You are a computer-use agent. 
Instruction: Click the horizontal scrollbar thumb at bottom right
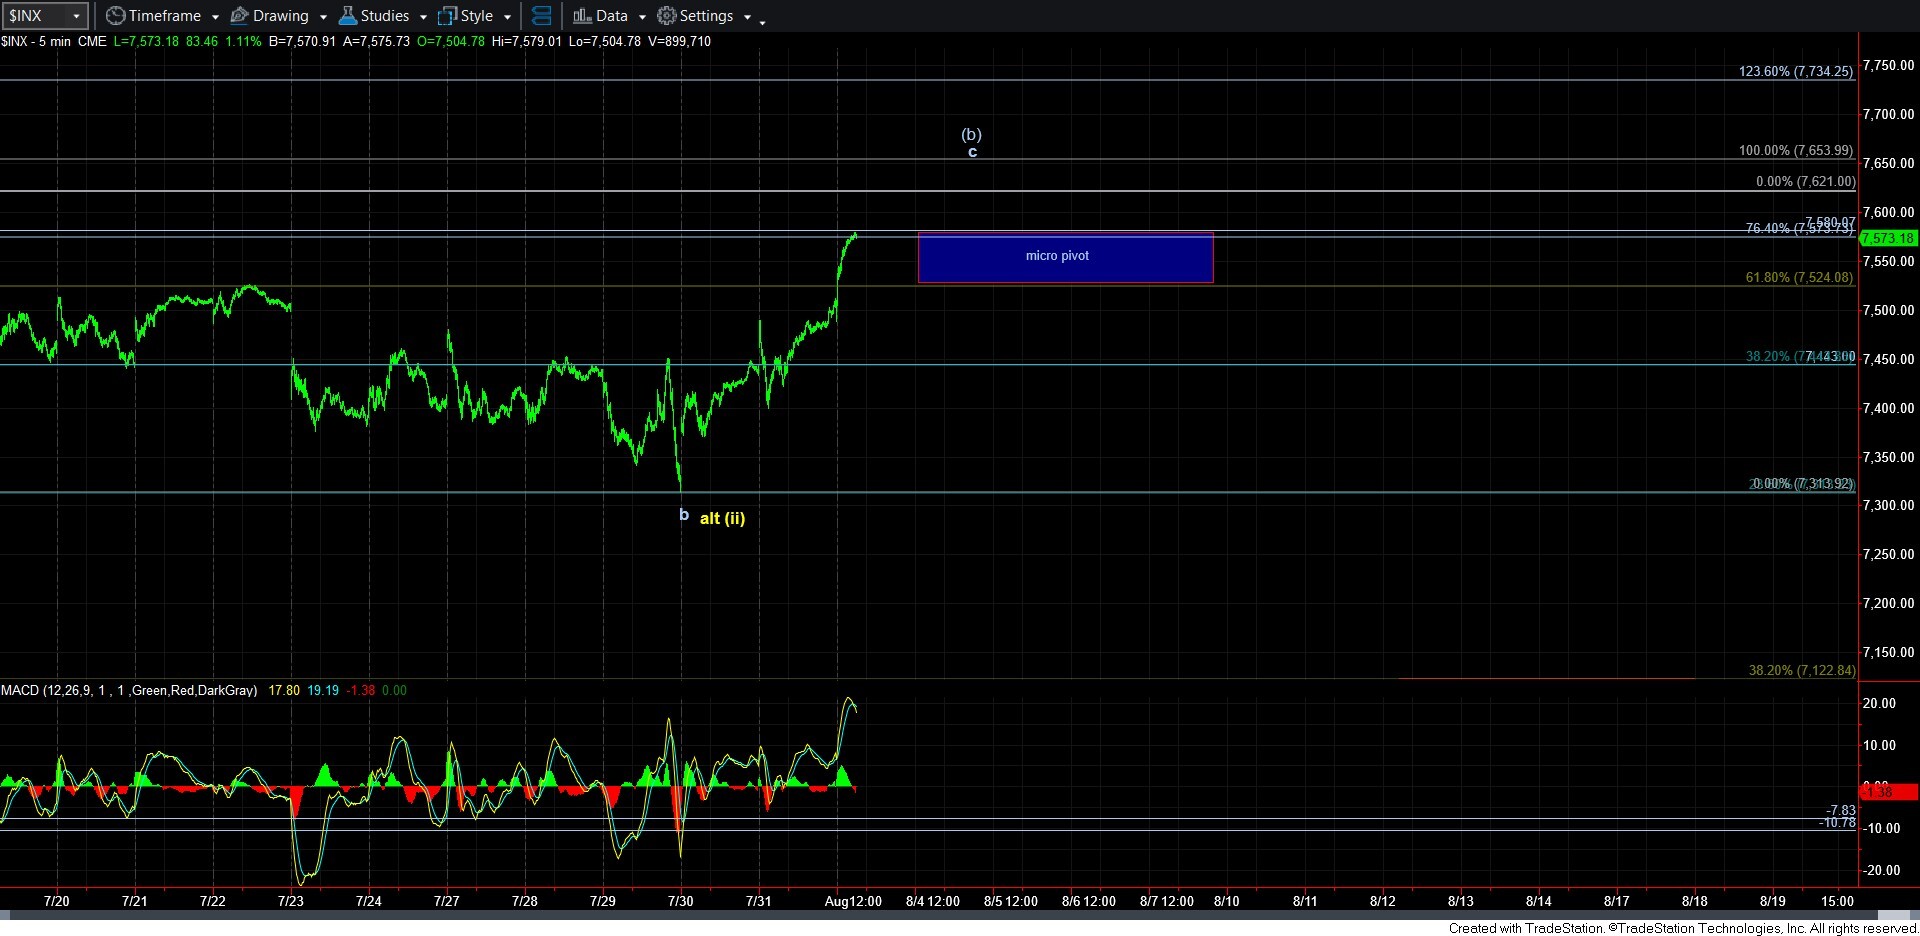pos(1896,915)
